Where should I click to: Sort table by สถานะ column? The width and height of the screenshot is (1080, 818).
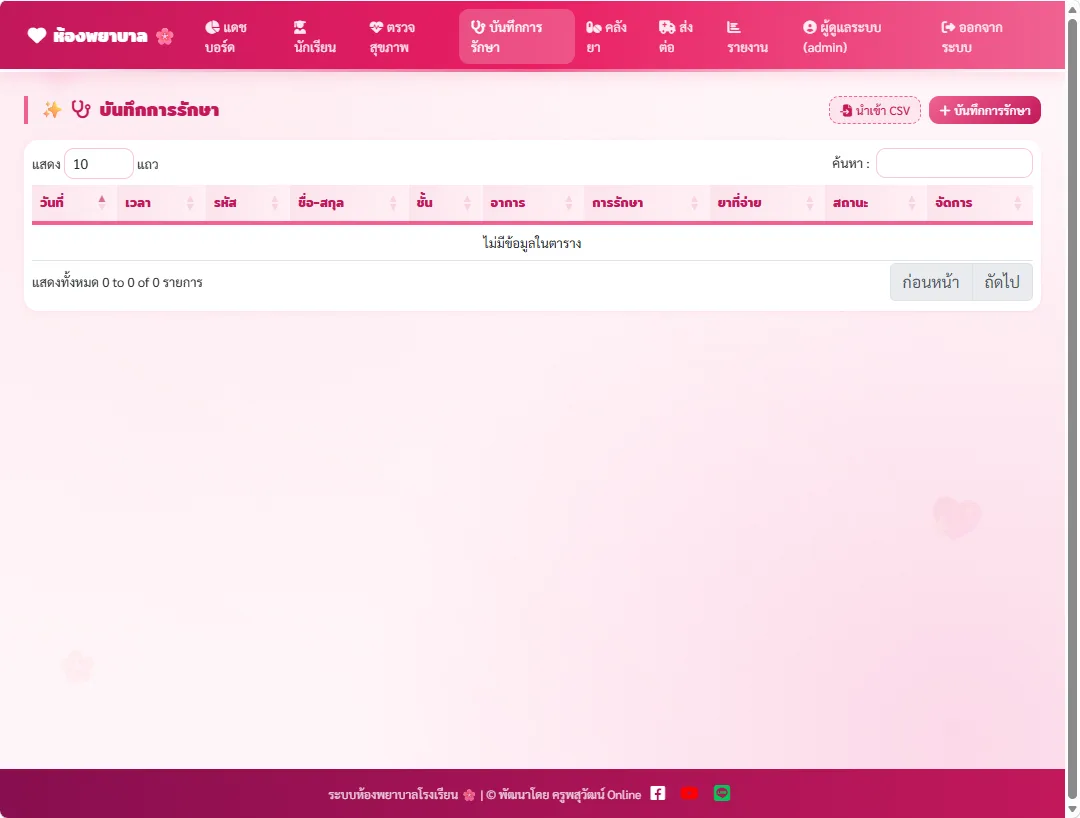[875, 202]
